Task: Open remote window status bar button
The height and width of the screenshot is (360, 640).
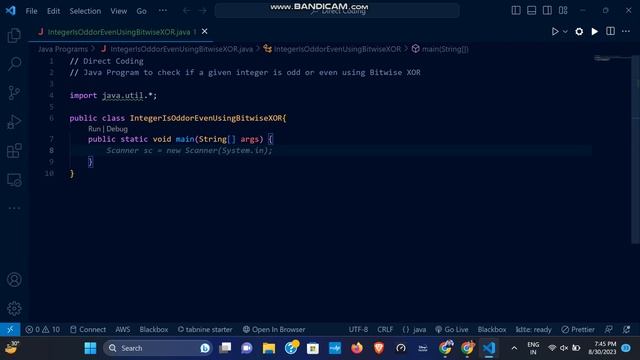Action: pos(10,329)
